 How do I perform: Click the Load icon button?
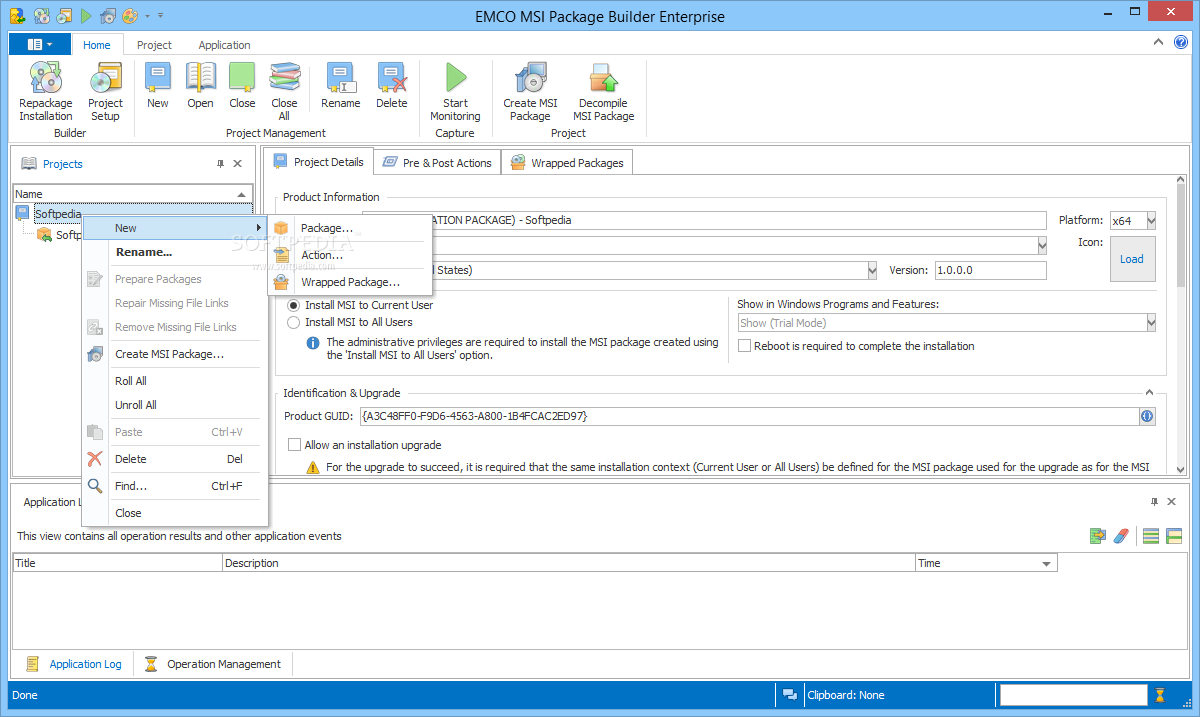[1132, 259]
